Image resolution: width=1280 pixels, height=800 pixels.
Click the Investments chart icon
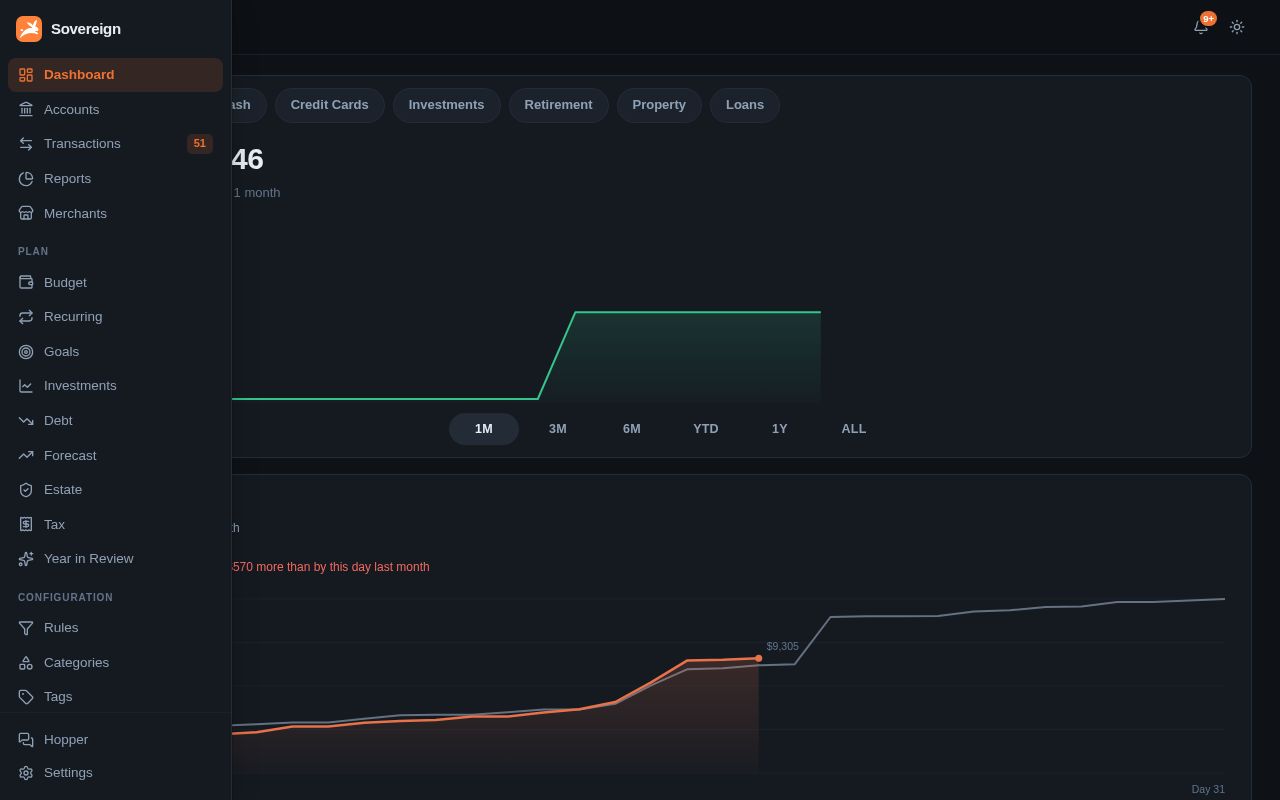26,386
